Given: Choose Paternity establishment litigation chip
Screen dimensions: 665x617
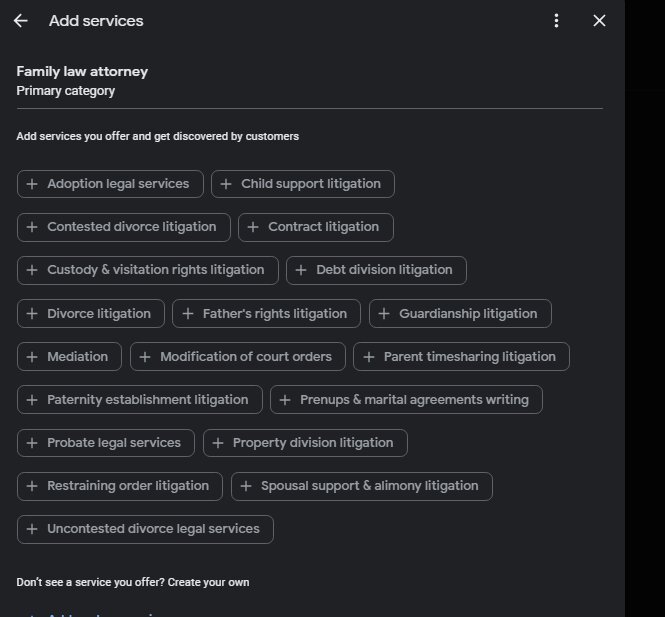Looking at the screenshot, I should click(x=140, y=400).
